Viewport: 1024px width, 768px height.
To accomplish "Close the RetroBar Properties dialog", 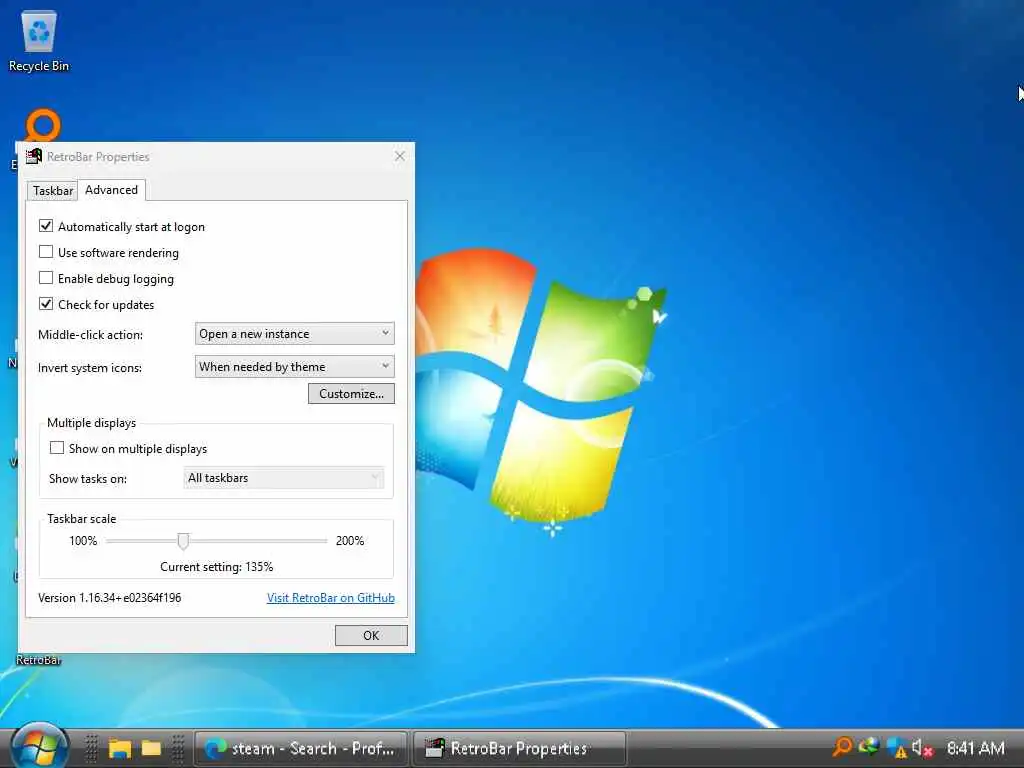I will point(400,156).
